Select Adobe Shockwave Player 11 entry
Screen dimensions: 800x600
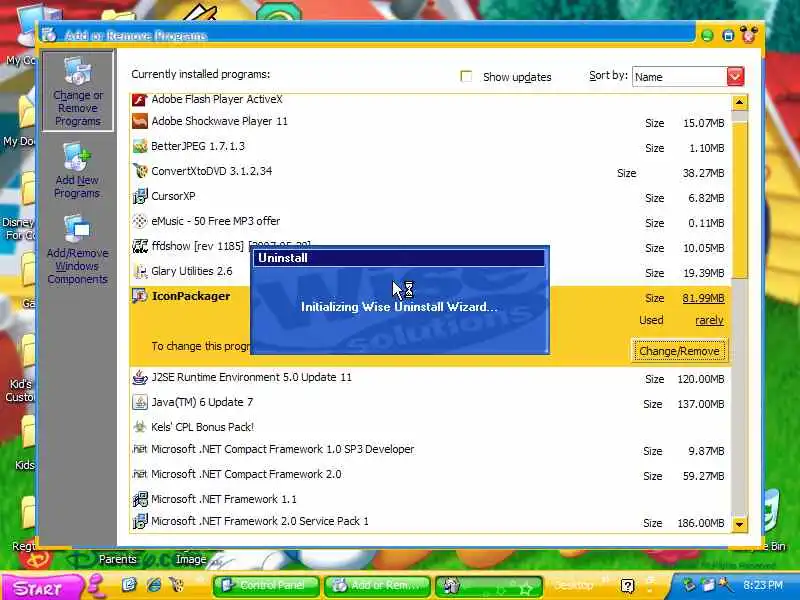[431, 121]
